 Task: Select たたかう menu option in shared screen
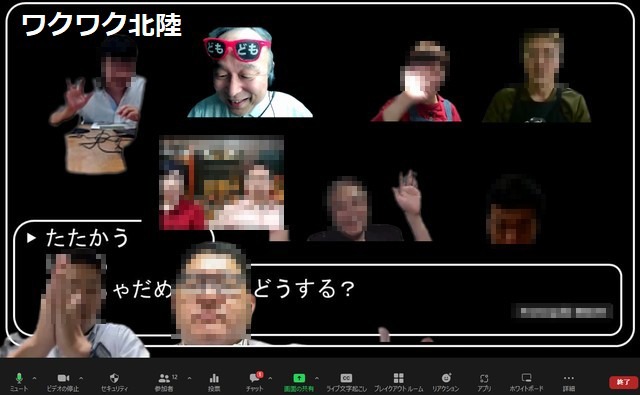(x=87, y=238)
